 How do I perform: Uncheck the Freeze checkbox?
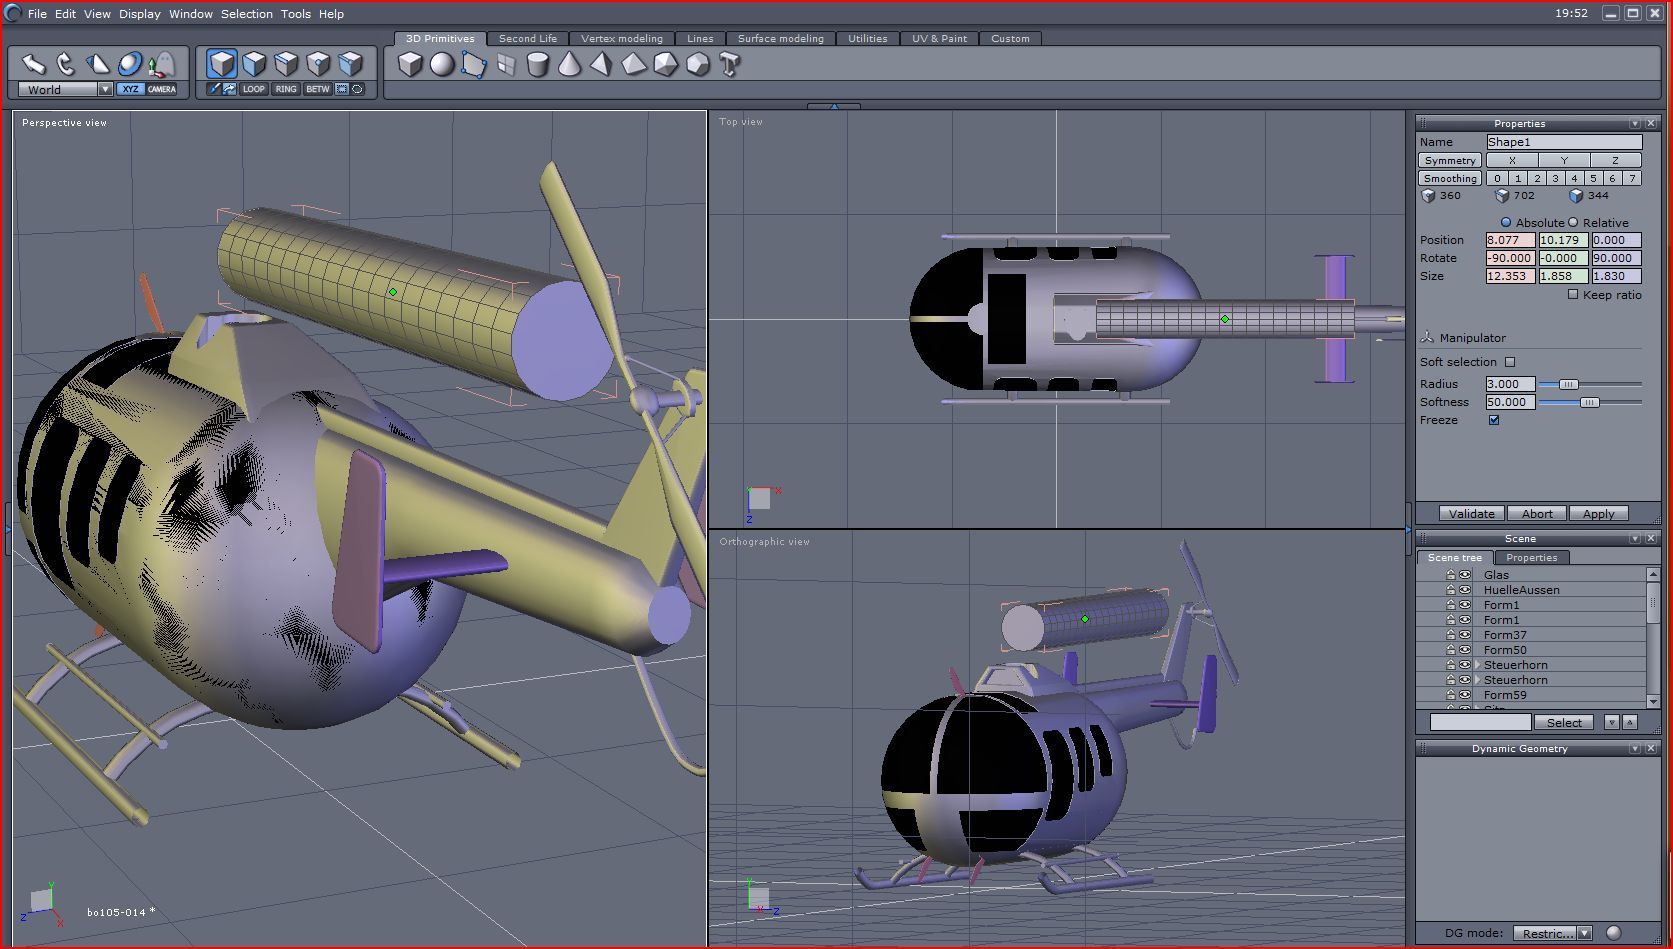coord(1494,420)
